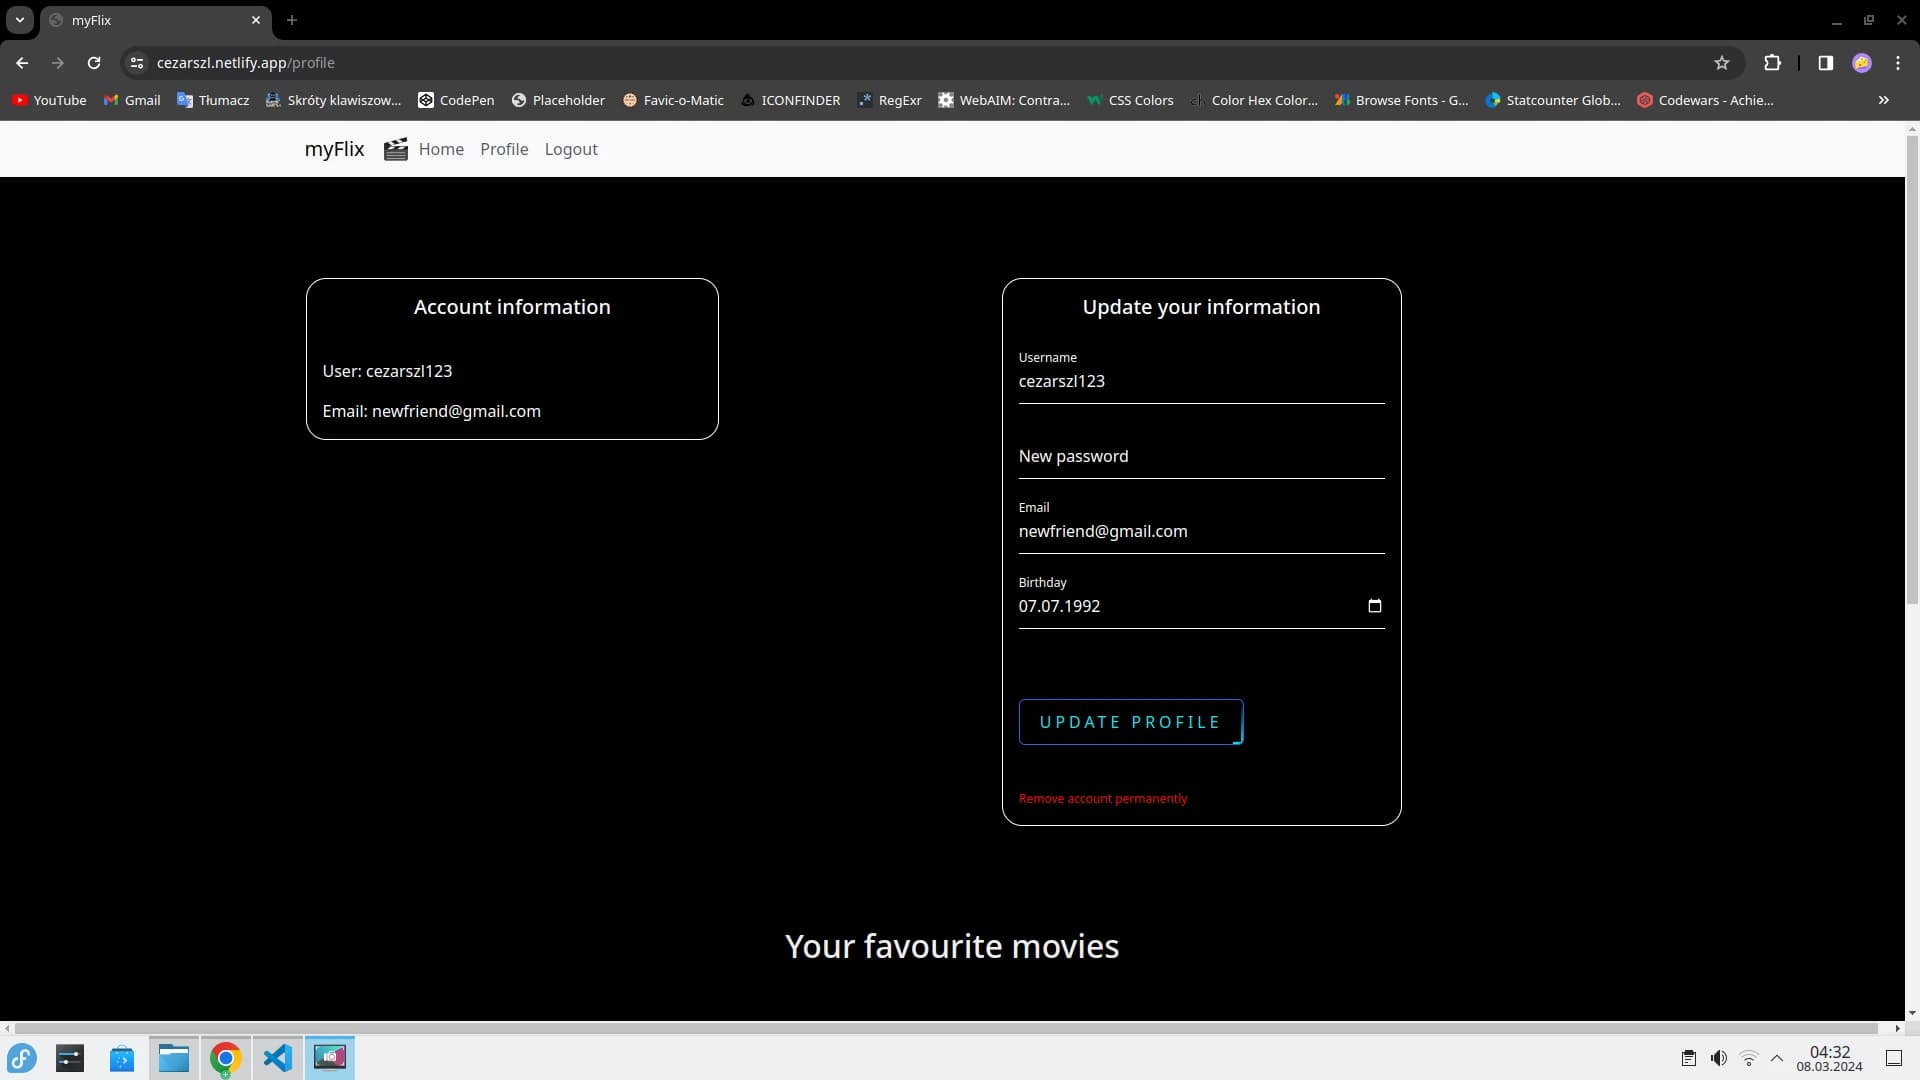Click the Logout menu item

(571, 148)
